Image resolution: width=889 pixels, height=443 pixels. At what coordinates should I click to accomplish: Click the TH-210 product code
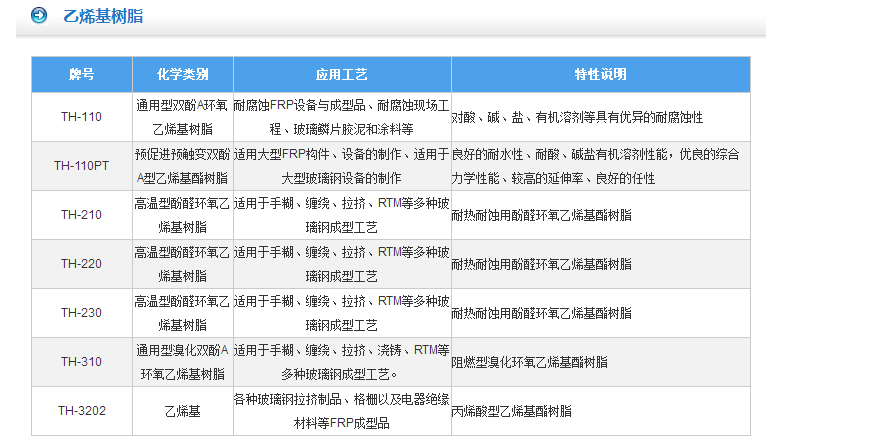[x=81, y=215]
